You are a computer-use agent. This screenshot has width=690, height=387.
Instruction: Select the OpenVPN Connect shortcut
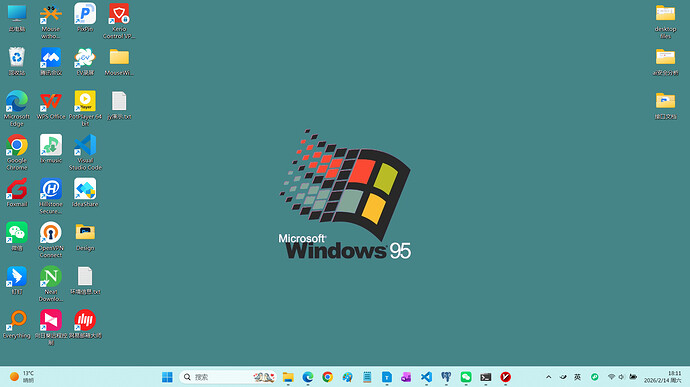click(x=51, y=240)
